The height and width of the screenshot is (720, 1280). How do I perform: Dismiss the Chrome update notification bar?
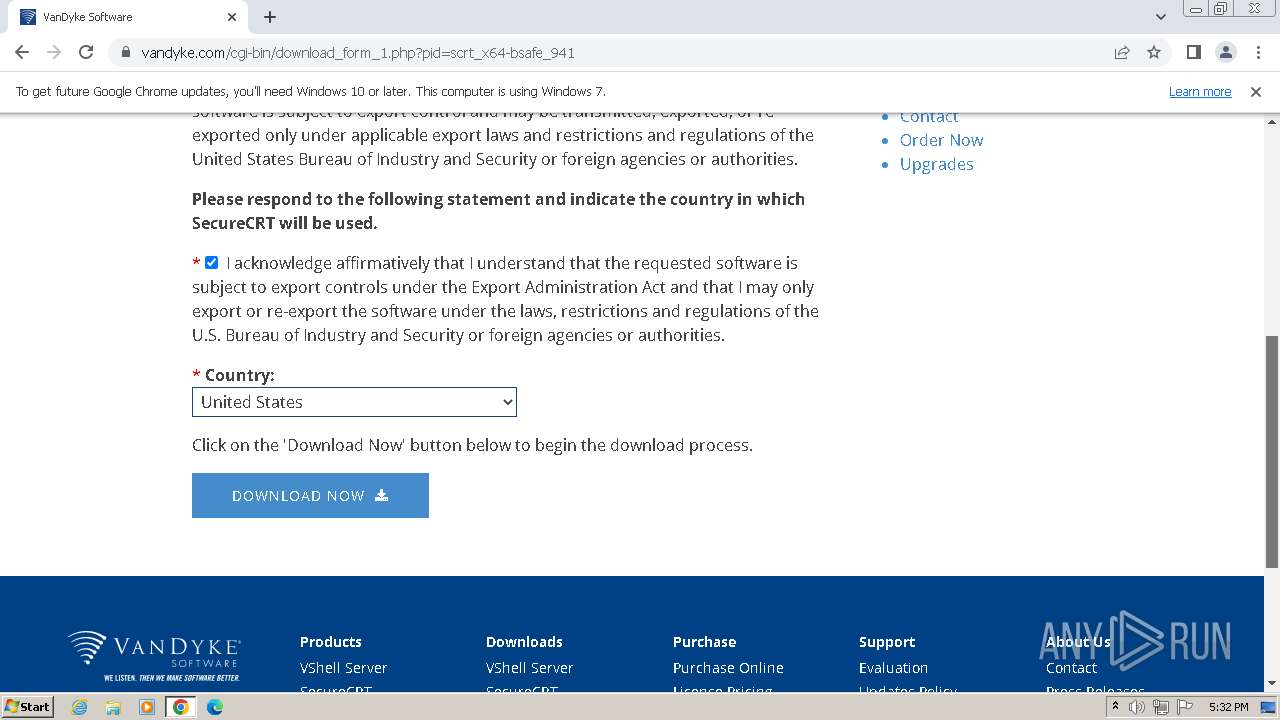1256,92
